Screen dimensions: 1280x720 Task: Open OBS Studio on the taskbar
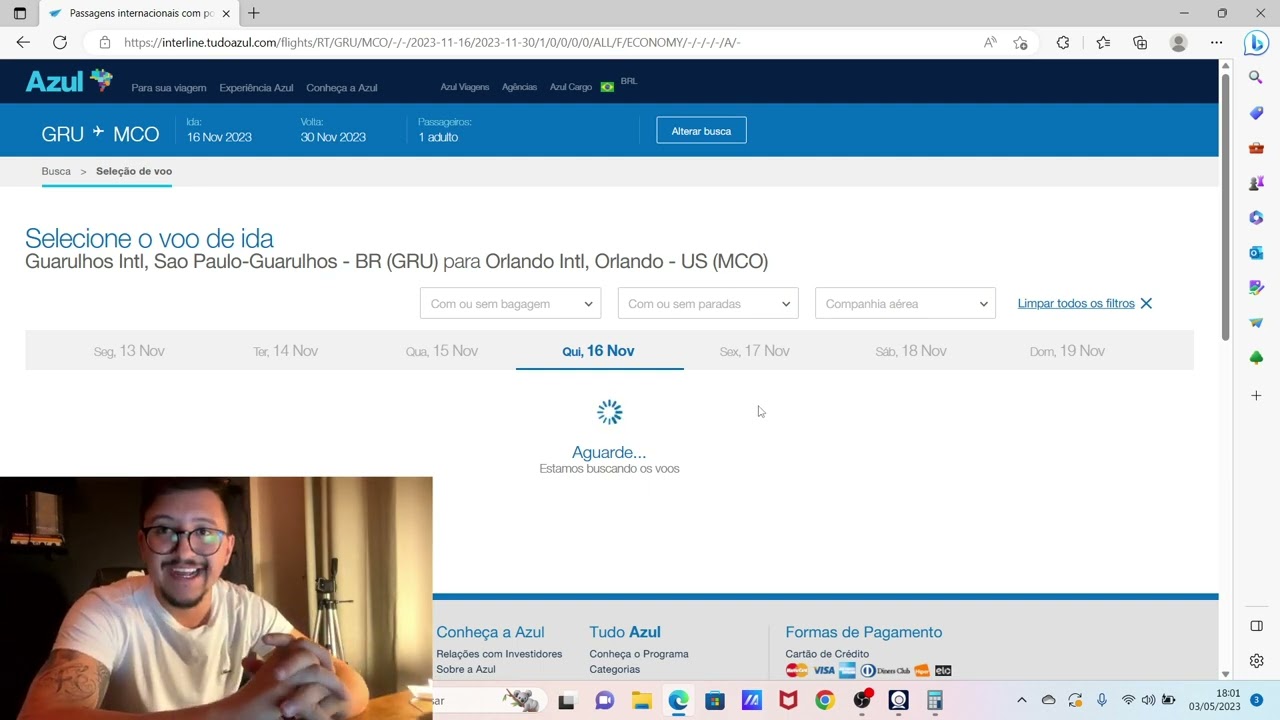[x=862, y=700]
